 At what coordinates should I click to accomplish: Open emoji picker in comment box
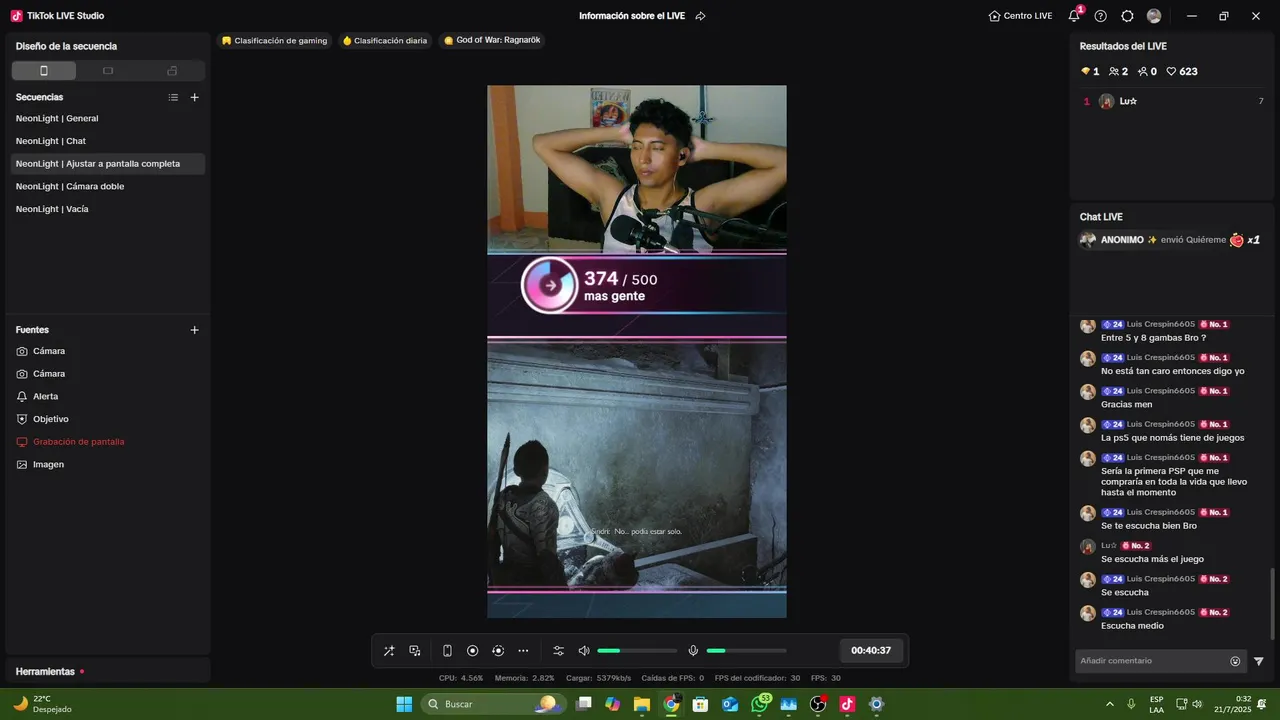(1235, 661)
